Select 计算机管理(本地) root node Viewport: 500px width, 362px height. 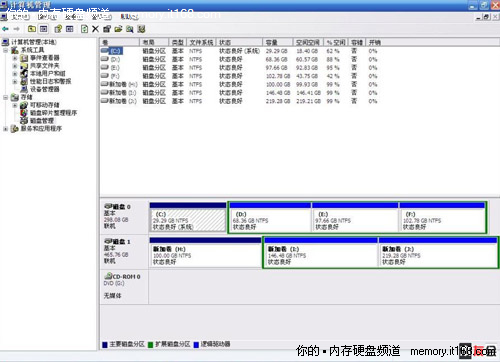click(34, 42)
